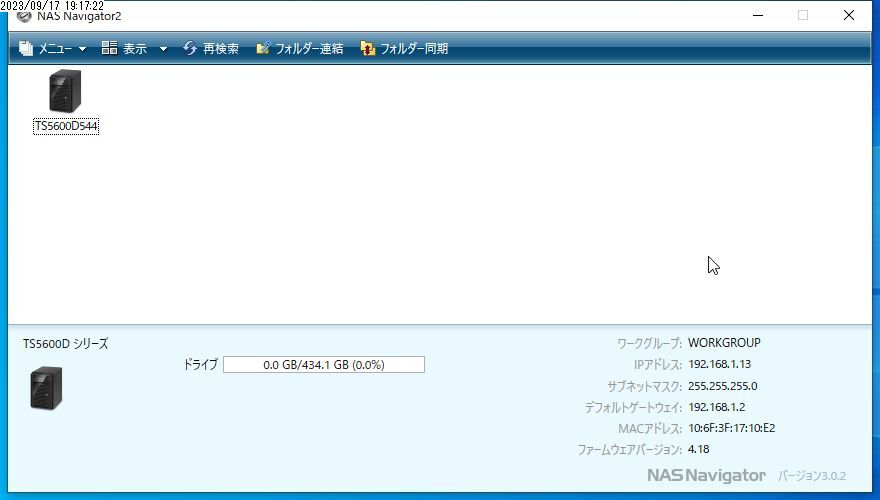Close the NAS Navigator2 window

(x=849, y=15)
